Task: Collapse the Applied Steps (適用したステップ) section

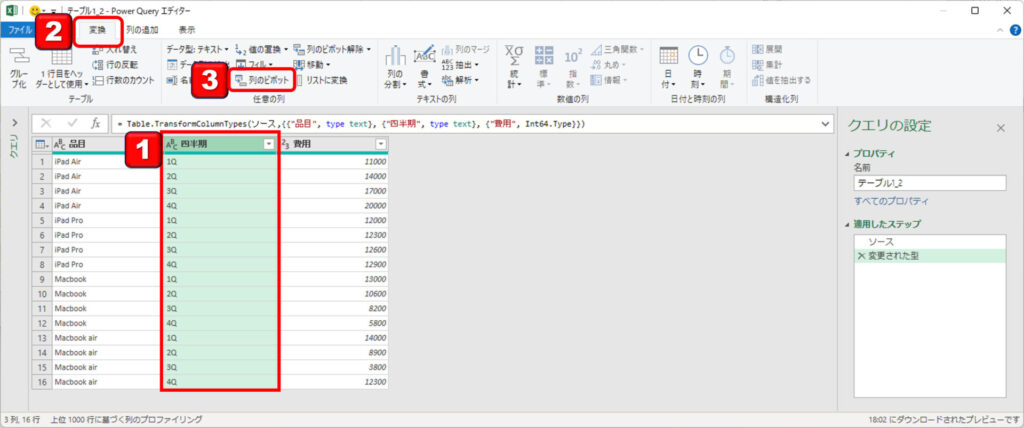Action: coord(848,224)
